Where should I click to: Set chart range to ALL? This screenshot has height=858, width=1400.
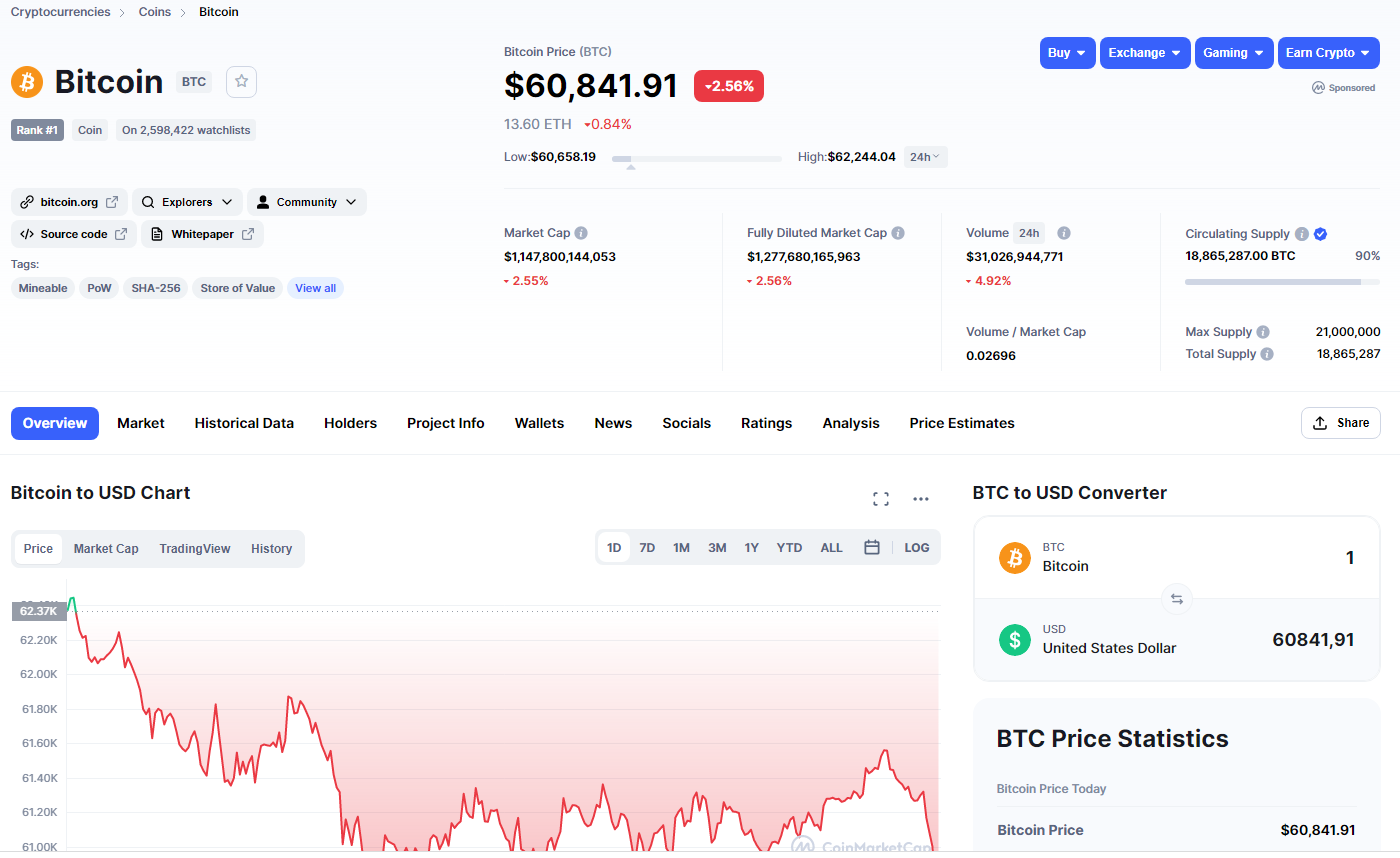832,548
